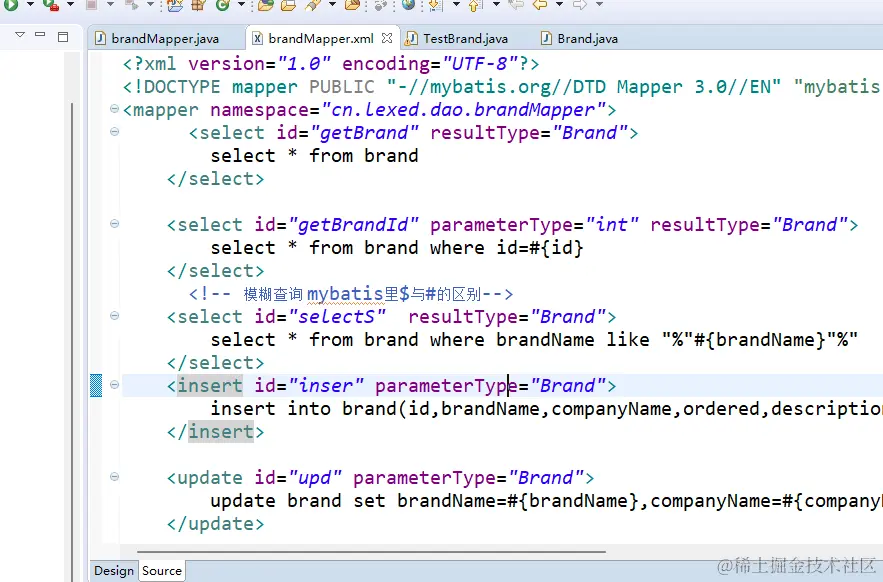Viewport: 883px width, 582px height.
Task: Collapse the selectS select element fold
Action: (114, 316)
